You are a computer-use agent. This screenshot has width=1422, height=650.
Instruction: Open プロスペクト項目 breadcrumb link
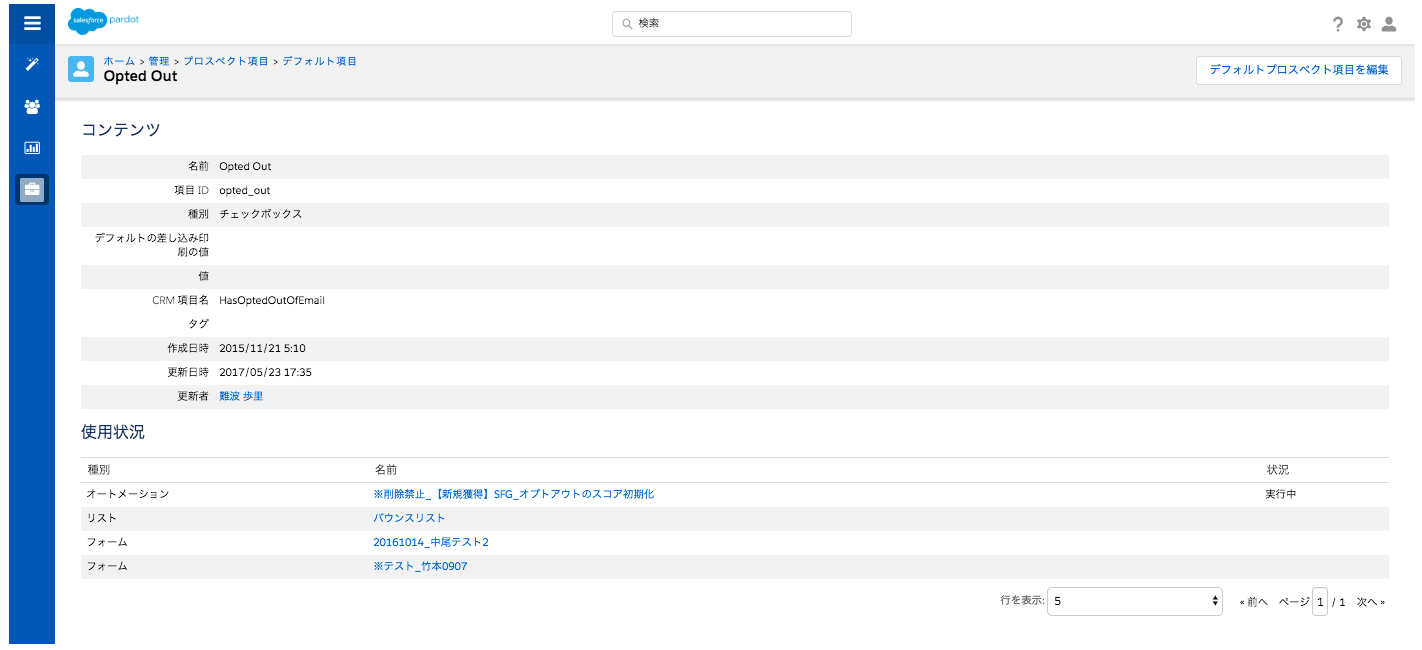coord(226,61)
